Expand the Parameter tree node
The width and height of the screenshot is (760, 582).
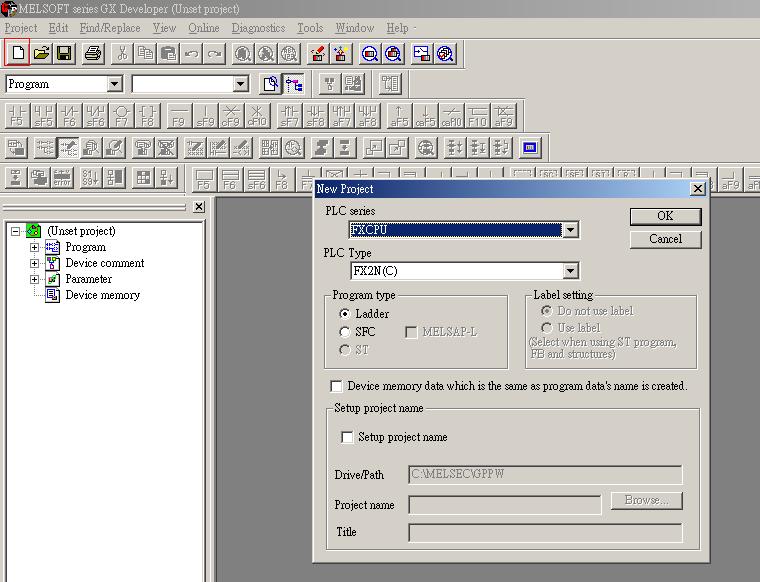pyautogui.click(x=35, y=279)
